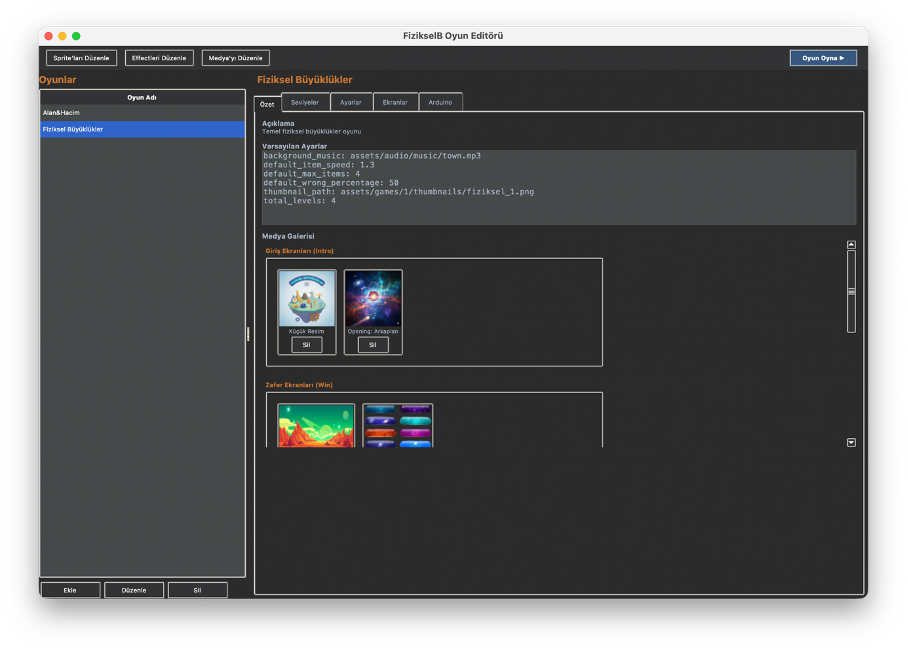This screenshot has width=908, height=650.
Task: Delete "Küçük Resim" with its Sil button
Action: coord(306,344)
